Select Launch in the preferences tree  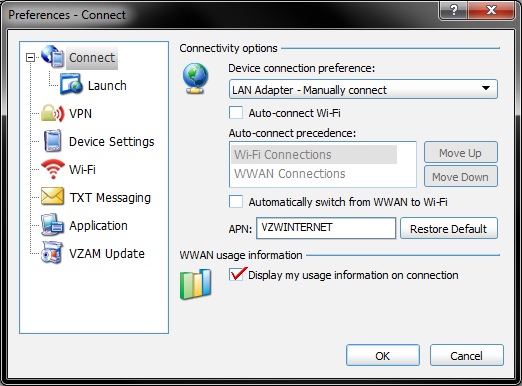(107, 86)
